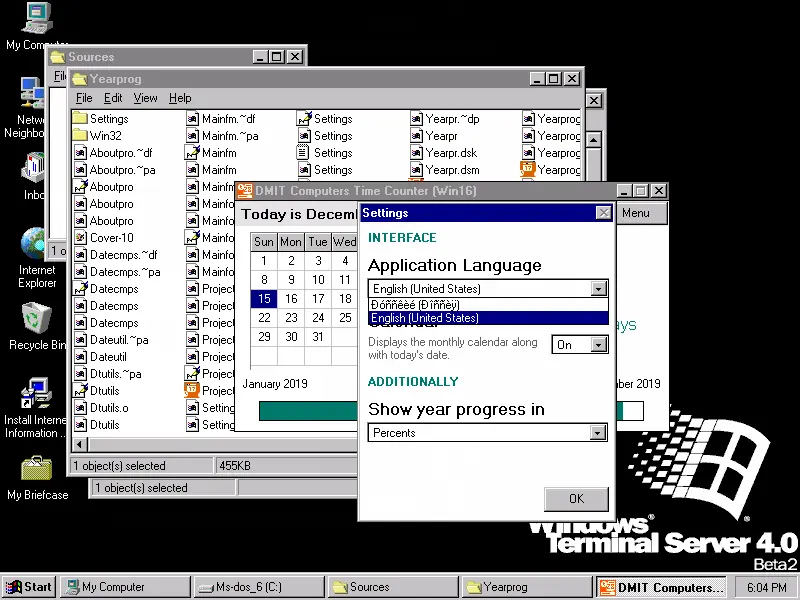This screenshot has width=800, height=600.
Task: Open the Application Language dropdown arrow
Action: tap(598, 289)
